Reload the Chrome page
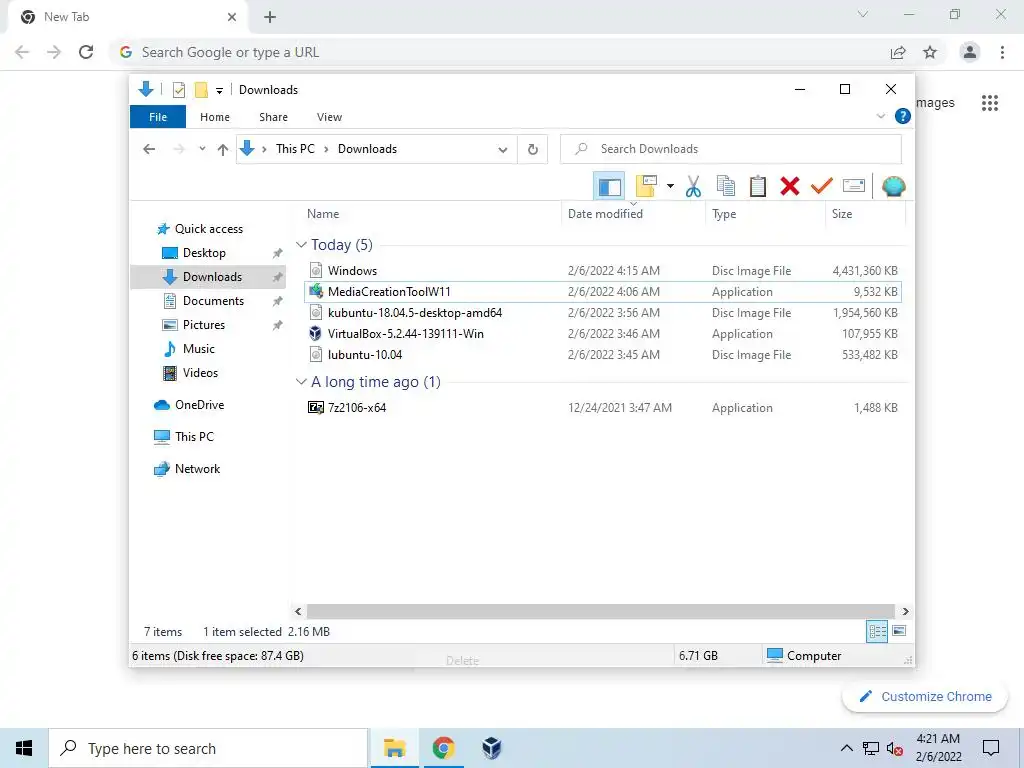Viewport: 1024px width, 768px height. [x=86, y=52]
